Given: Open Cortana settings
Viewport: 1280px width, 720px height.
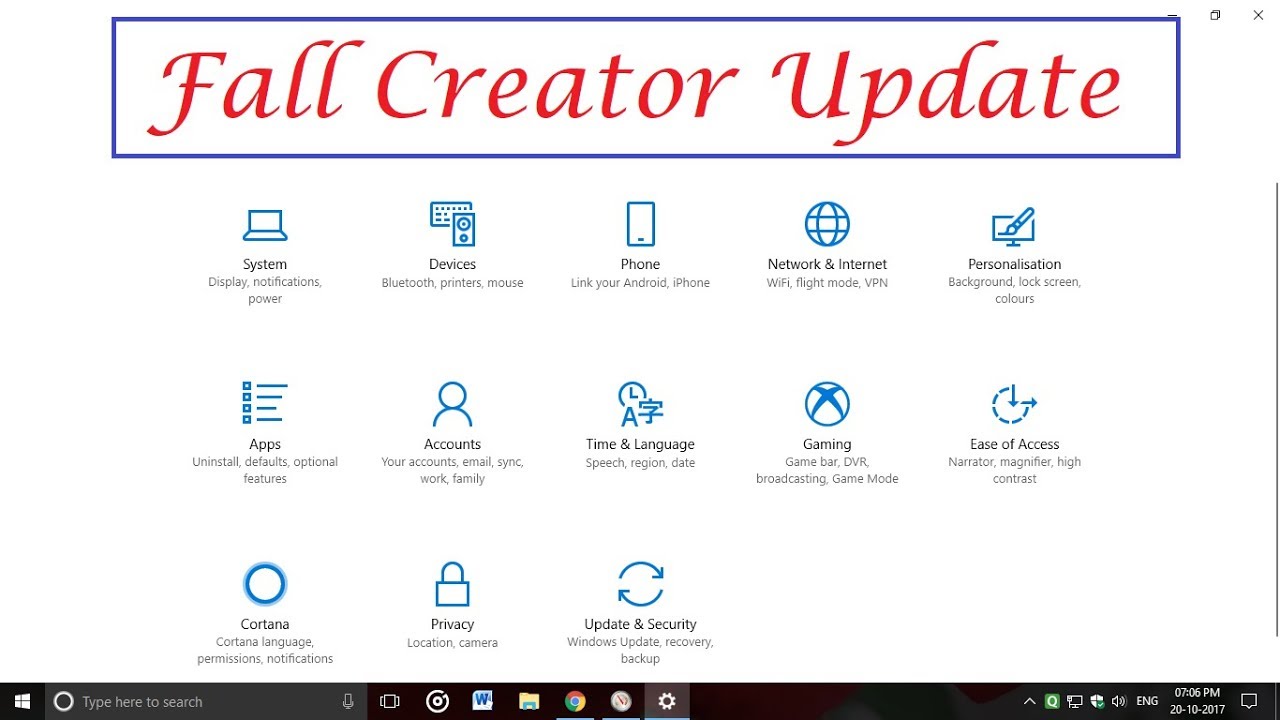Looking at the screenshot, I should point(265,613).
